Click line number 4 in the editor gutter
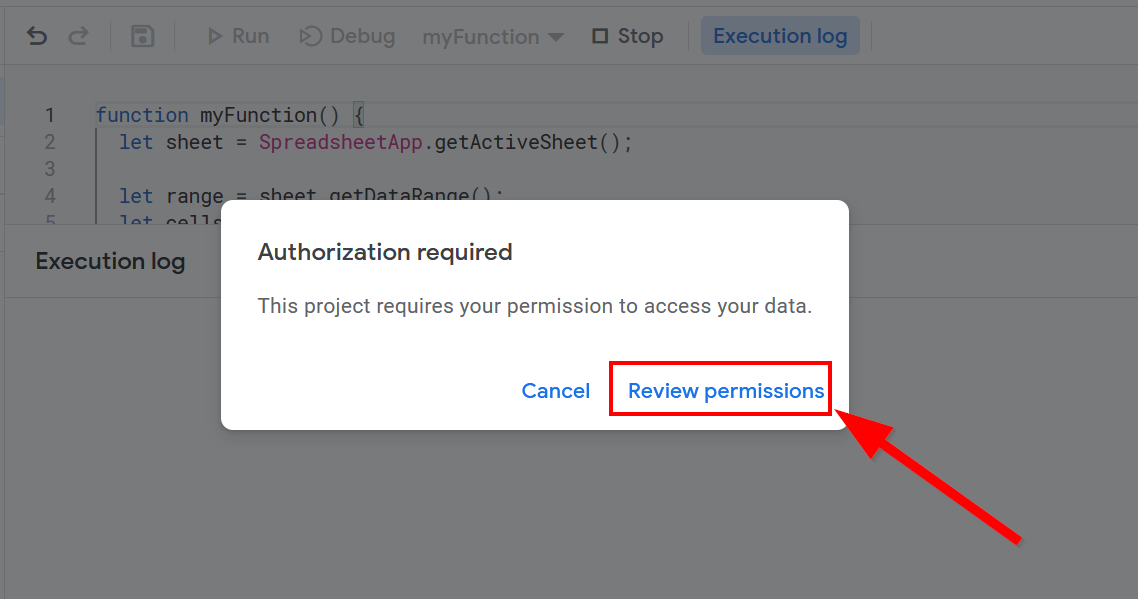The width and height of the screenshot is (1138, 599). (50, 196)
